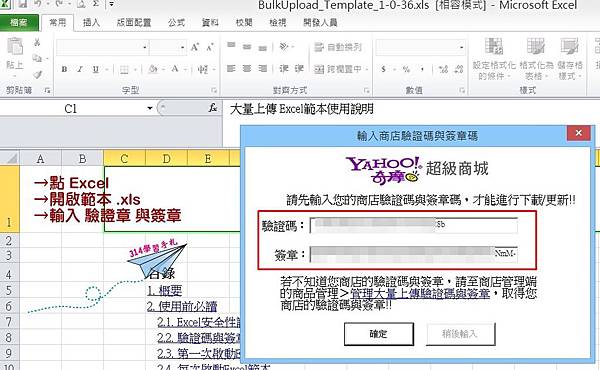Open the File (檔案) tab

tap(18, 23)
